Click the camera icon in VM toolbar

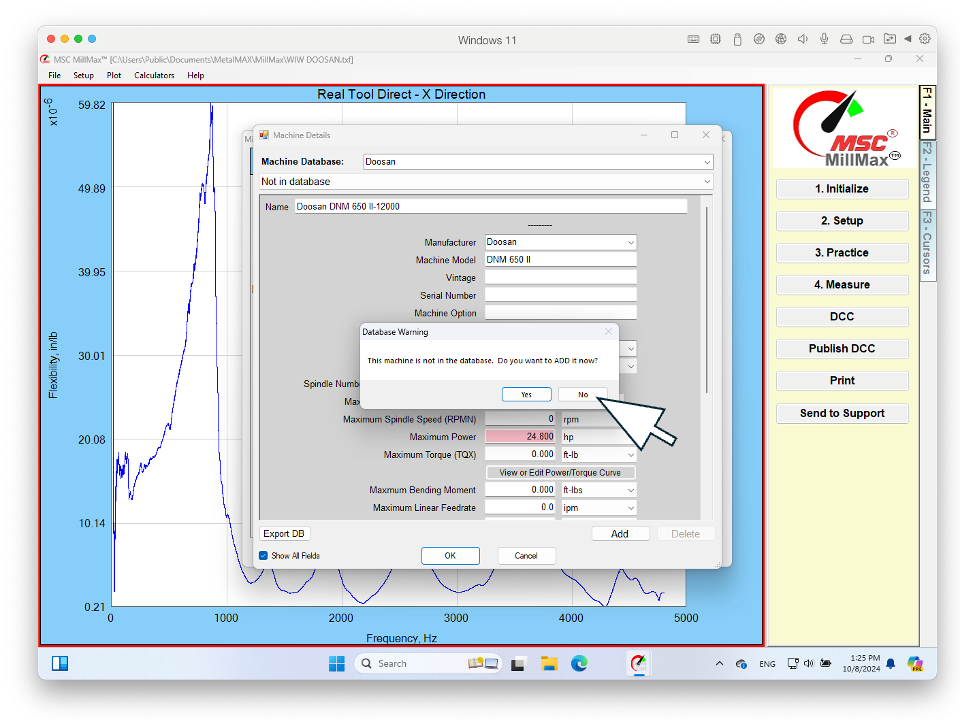[868, 39]
